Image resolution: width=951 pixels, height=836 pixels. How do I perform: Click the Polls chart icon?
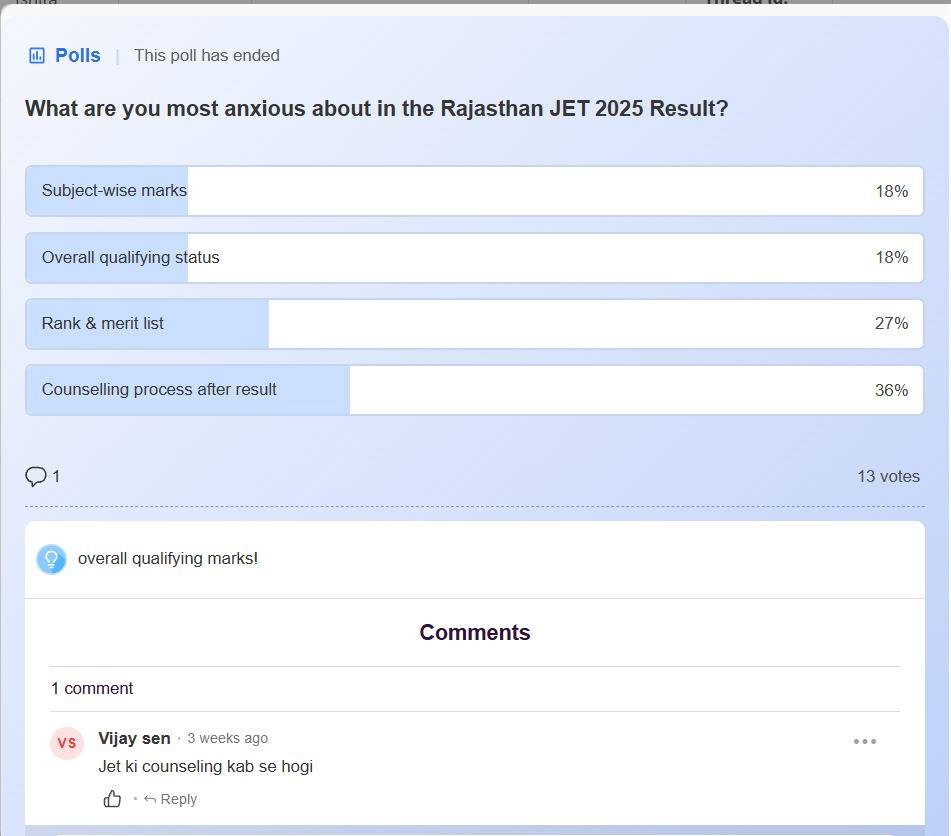point(37,56)
